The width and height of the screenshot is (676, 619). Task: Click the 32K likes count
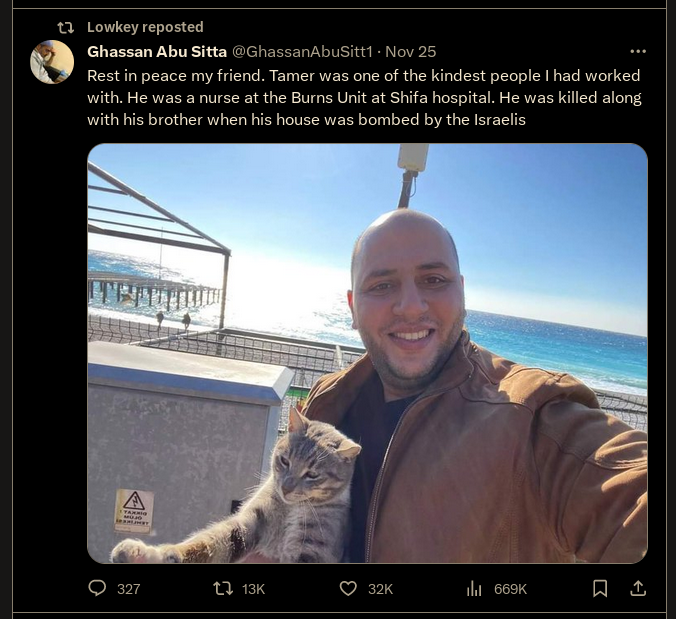click(380, 589)
